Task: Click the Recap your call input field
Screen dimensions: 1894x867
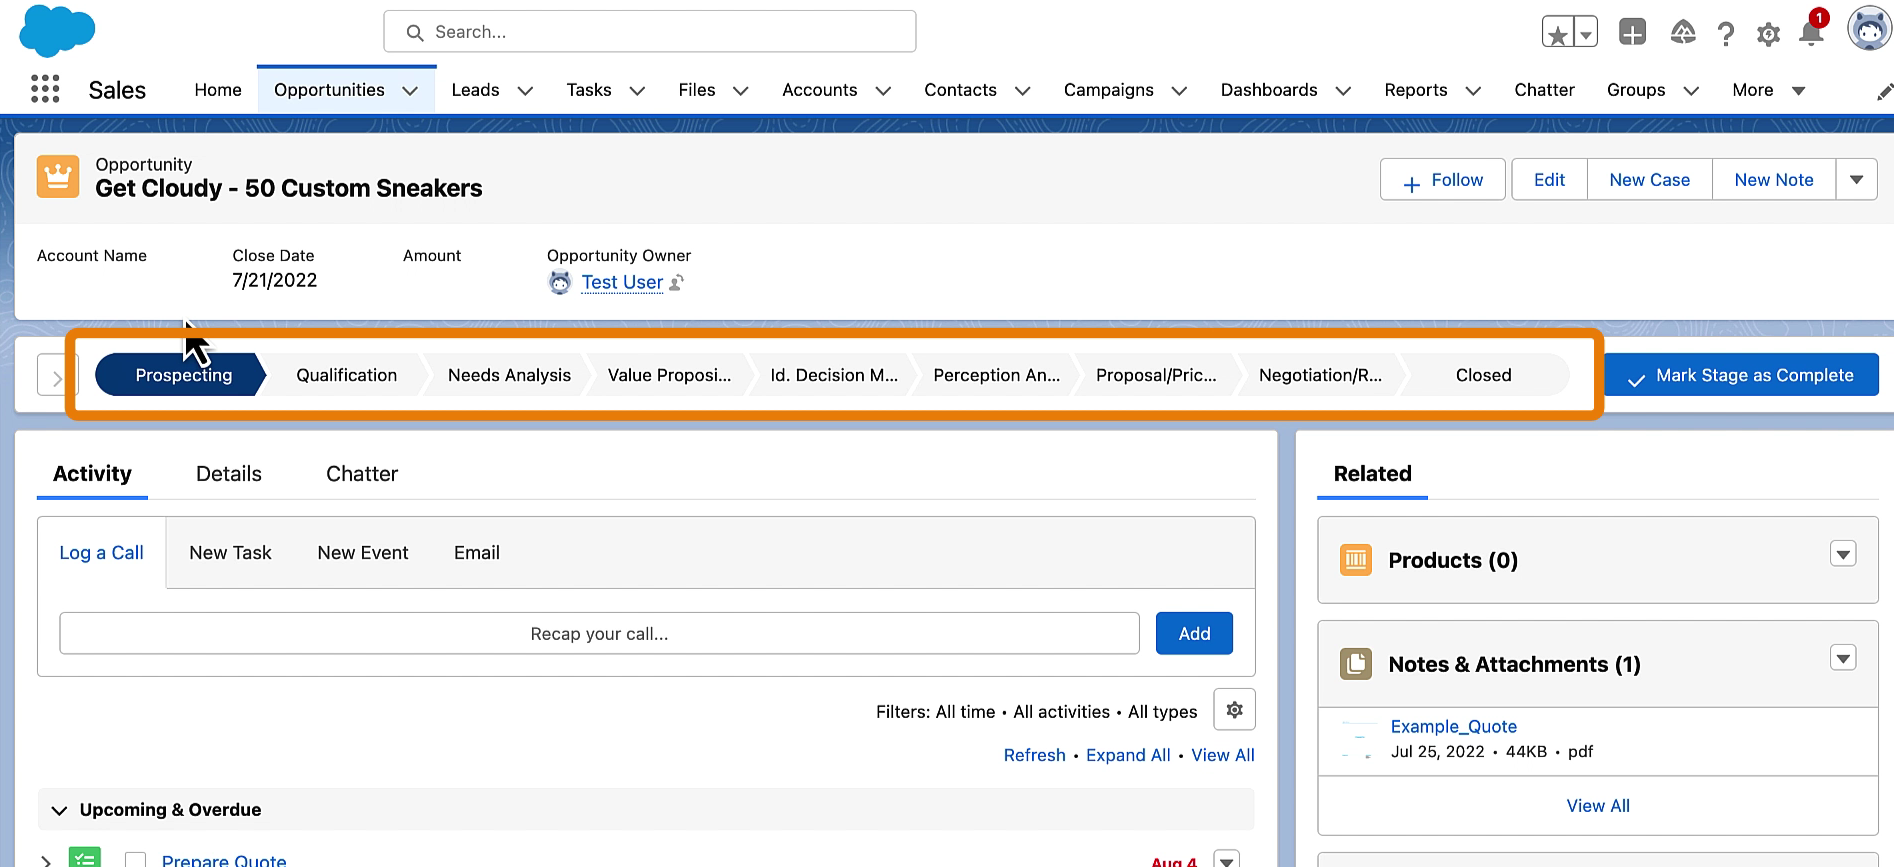Action: click(x=599, y=634)
